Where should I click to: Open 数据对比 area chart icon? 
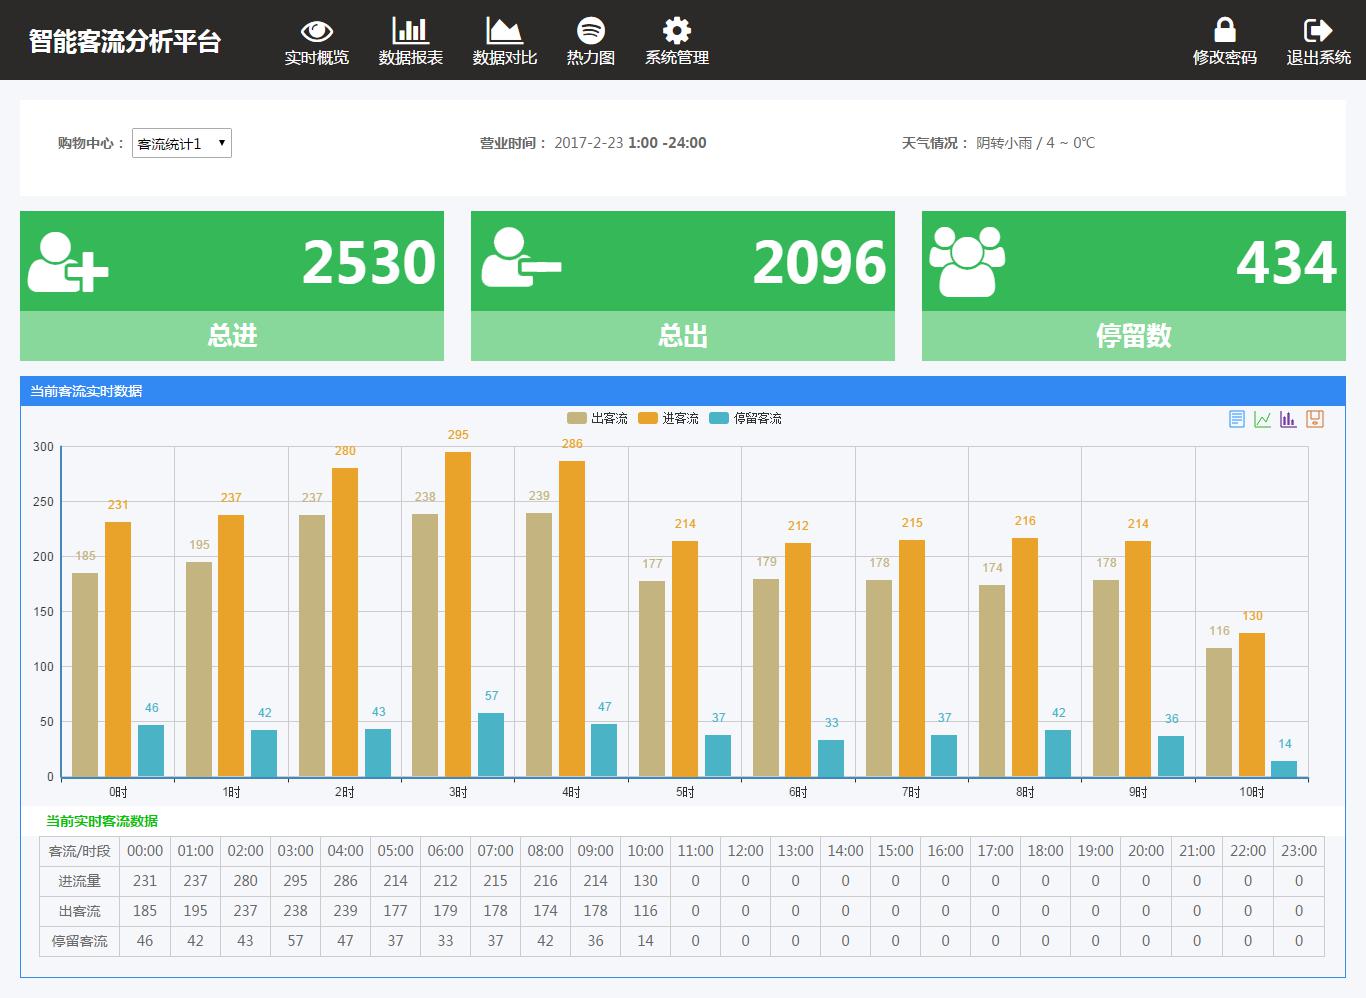click(504, 31)
